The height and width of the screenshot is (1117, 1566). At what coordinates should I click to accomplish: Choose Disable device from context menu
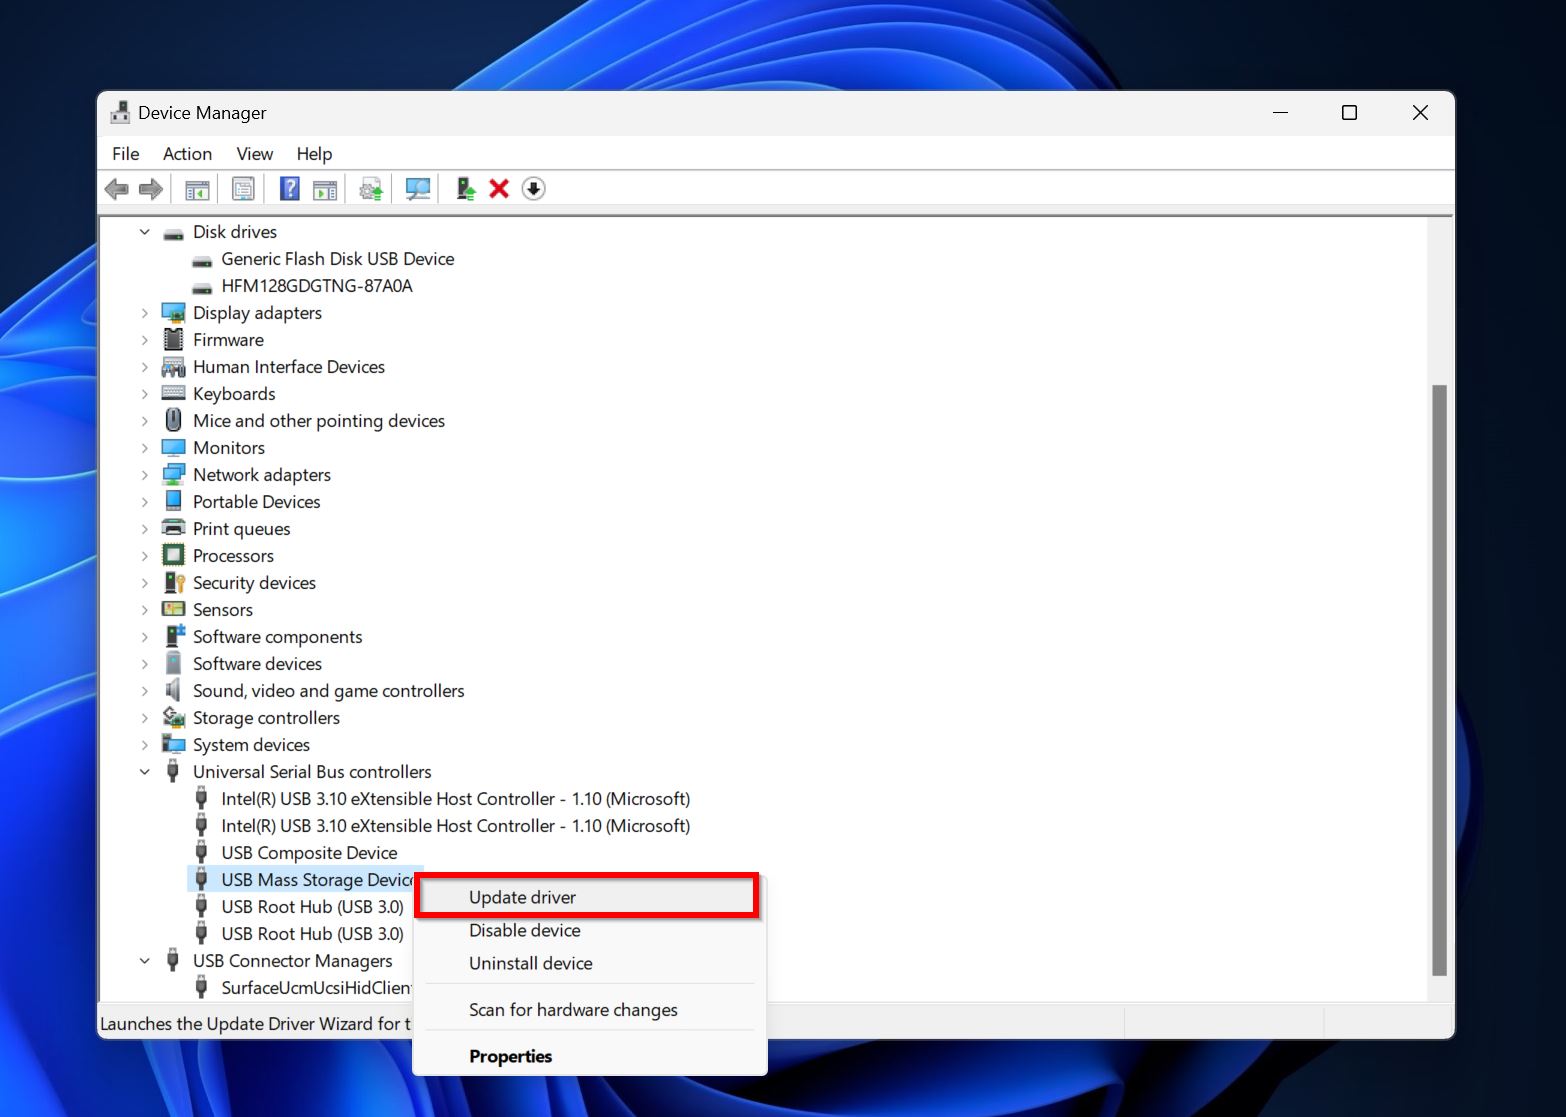pos(590,930)
